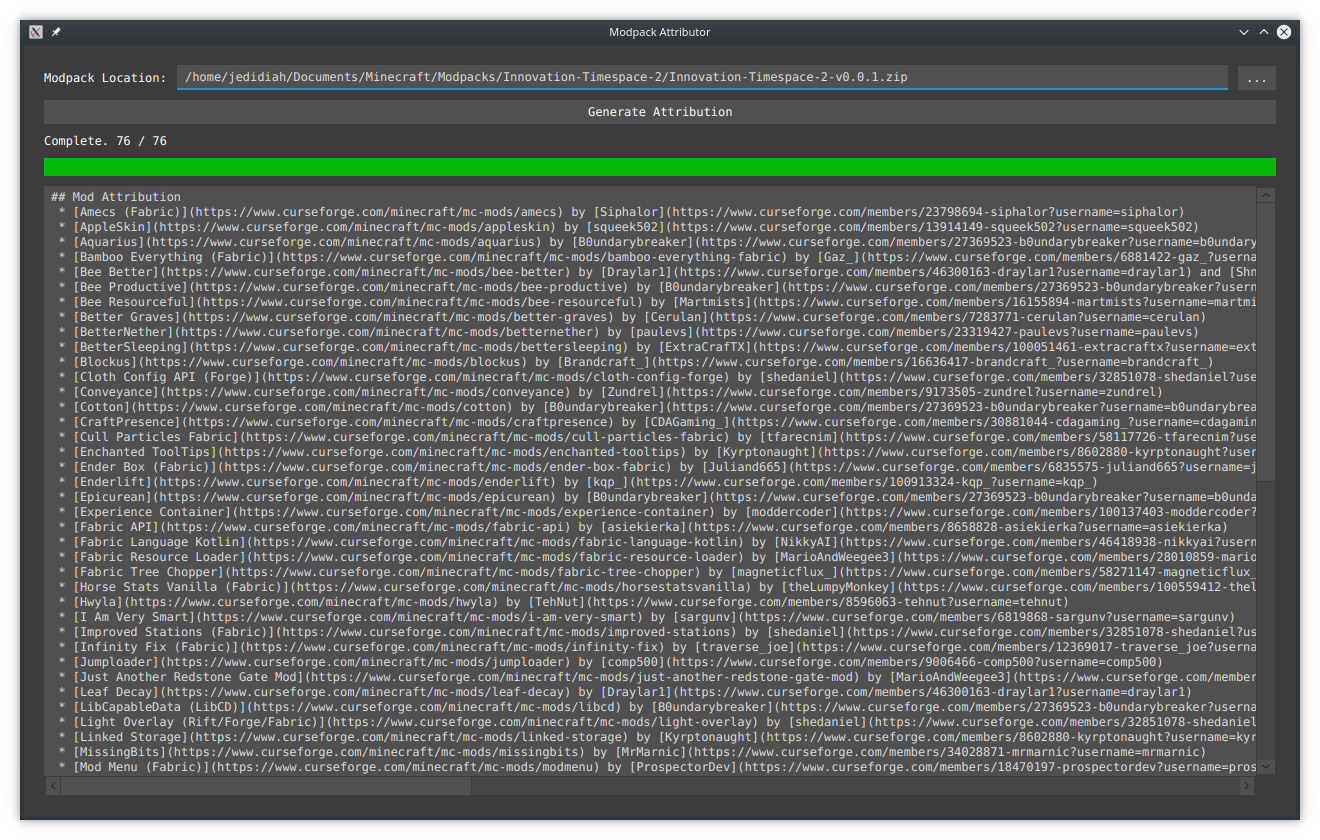Image resolution: width=1320 pixels, height=840 pixels.
Task: Click the '[Improved Stations (Fabric)]' line
Action: tap(657, 632)
